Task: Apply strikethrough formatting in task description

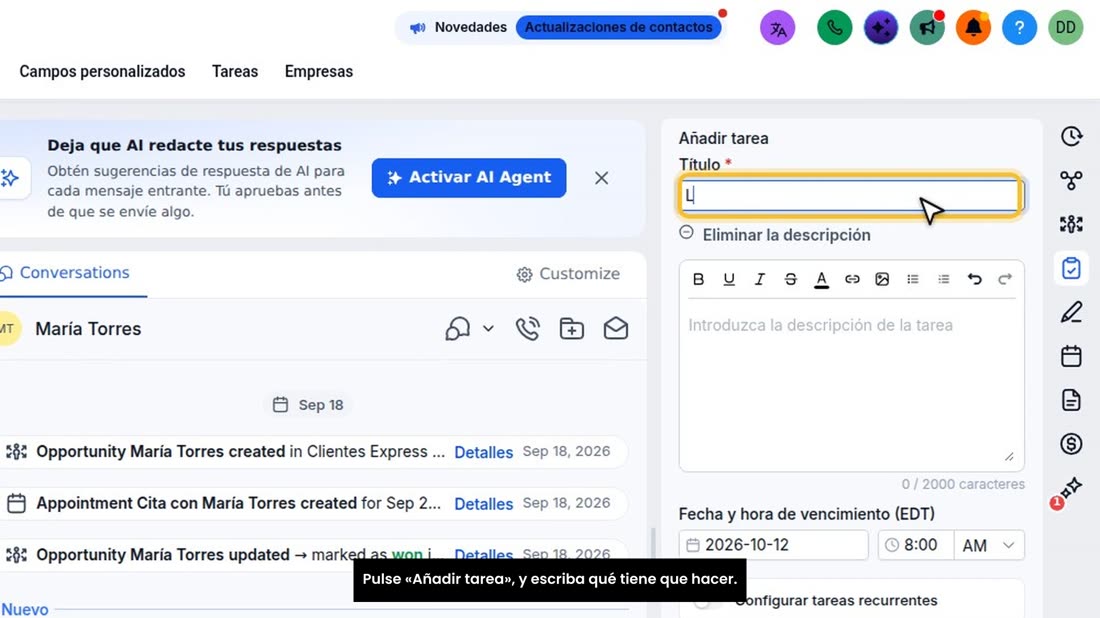Action: click(x=791, y=279)
